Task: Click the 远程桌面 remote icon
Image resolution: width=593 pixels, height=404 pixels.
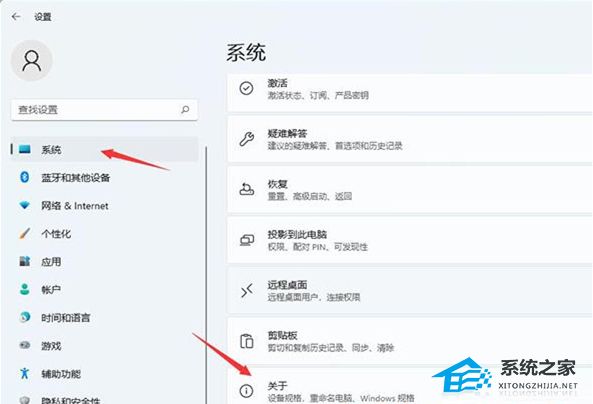Action: [x=247, y=291]
